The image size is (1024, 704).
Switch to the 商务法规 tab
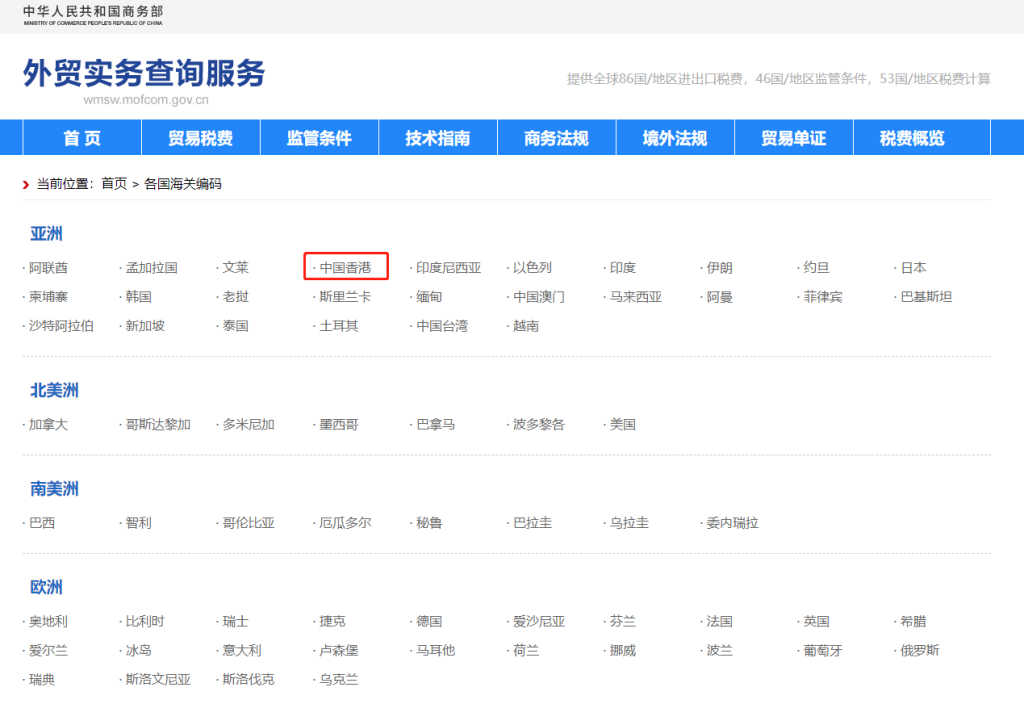tap(556, 138)
